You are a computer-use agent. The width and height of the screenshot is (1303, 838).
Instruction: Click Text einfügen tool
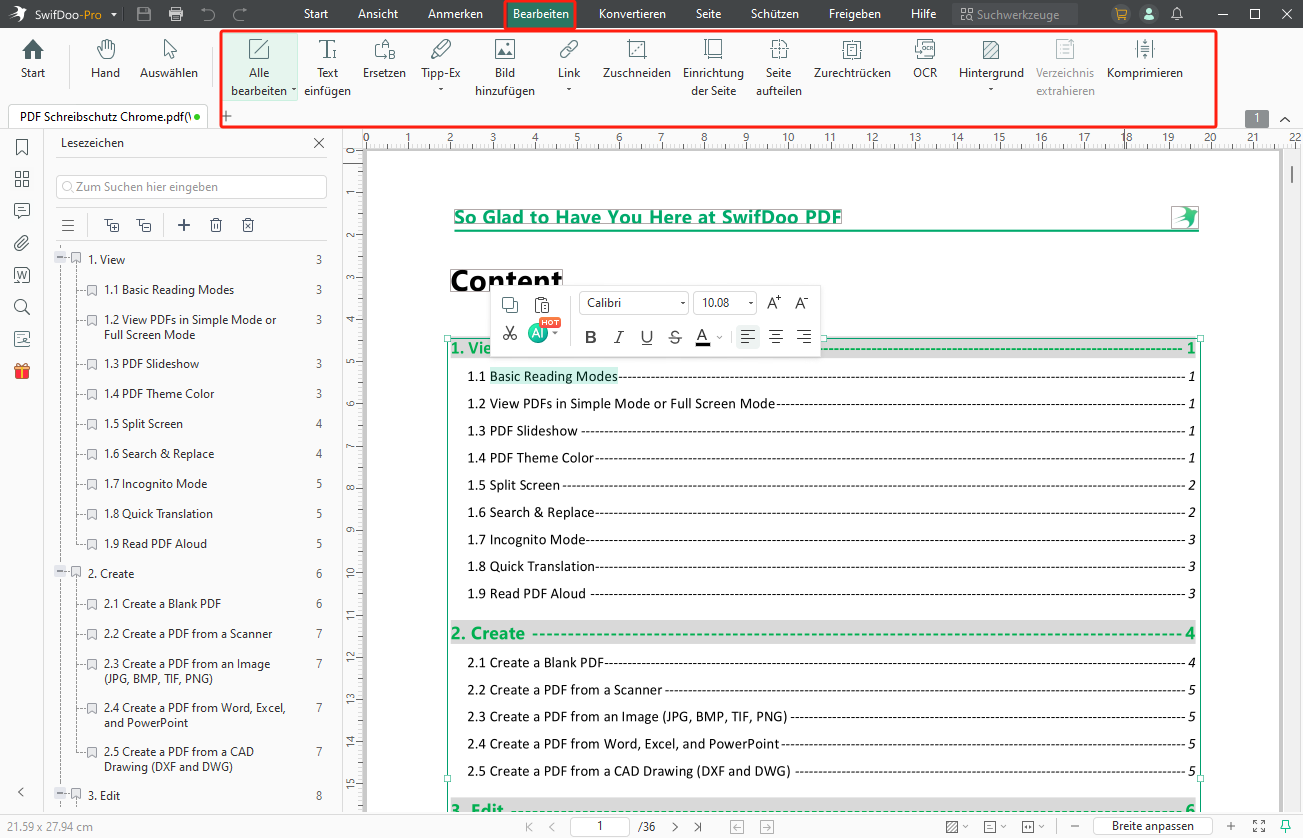328,68
